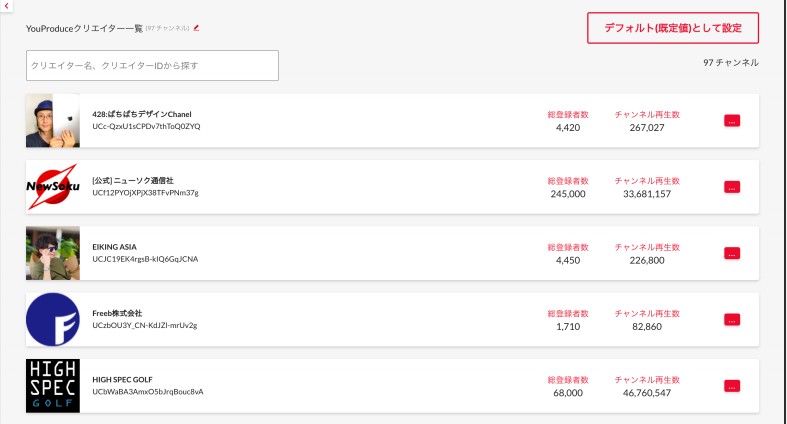Open the HIGH SPEC GOLF channel name
The image size is (787, 424).
click(x=122, y=380)
